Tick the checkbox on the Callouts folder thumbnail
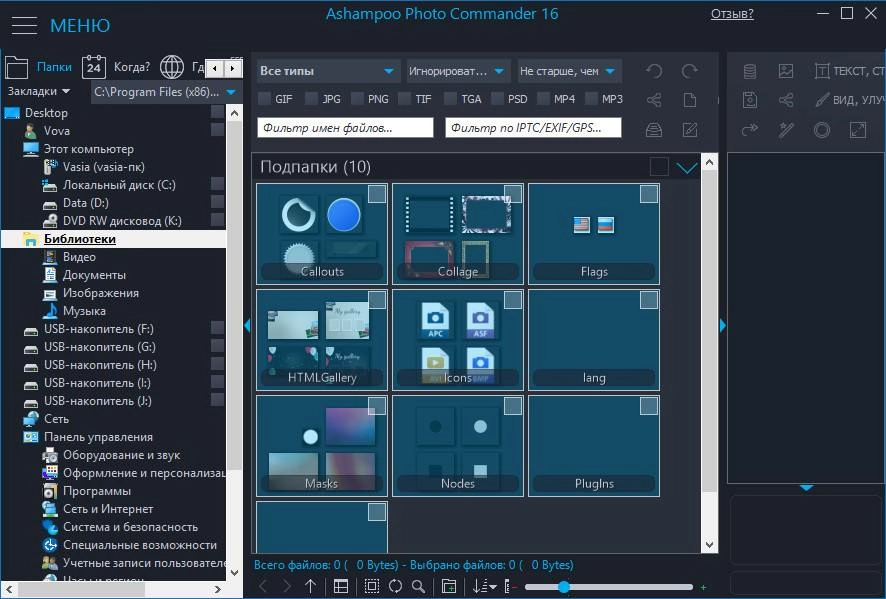This screenshot has width=886, height=599. pos(377,194)
